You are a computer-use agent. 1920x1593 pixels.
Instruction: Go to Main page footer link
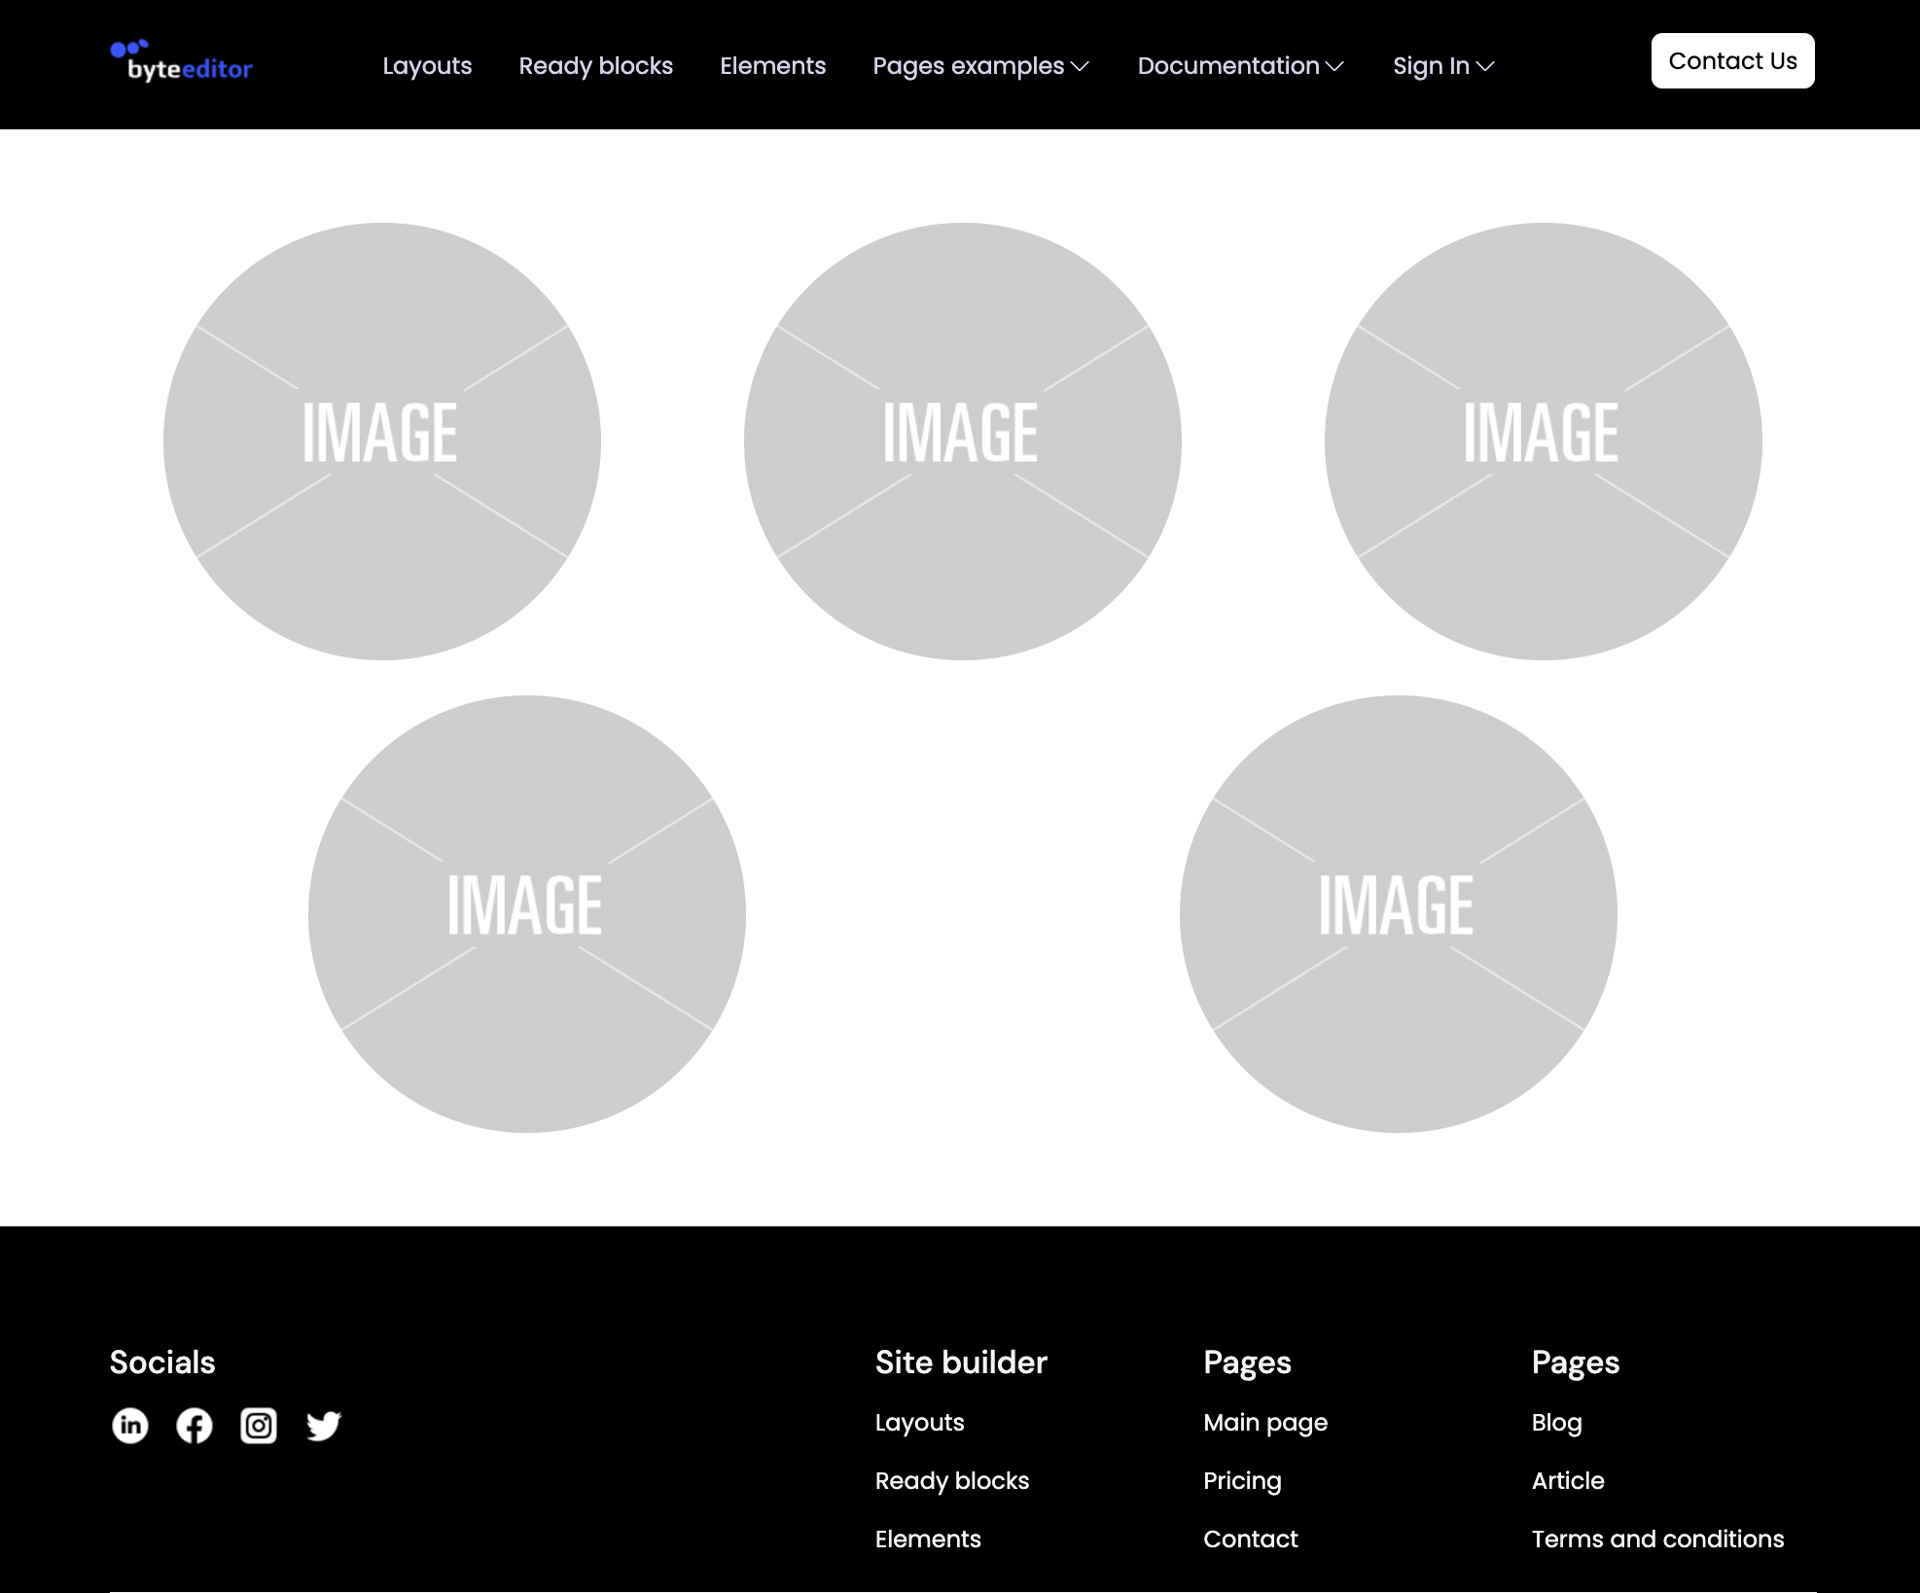(x=1265, y=1422)
